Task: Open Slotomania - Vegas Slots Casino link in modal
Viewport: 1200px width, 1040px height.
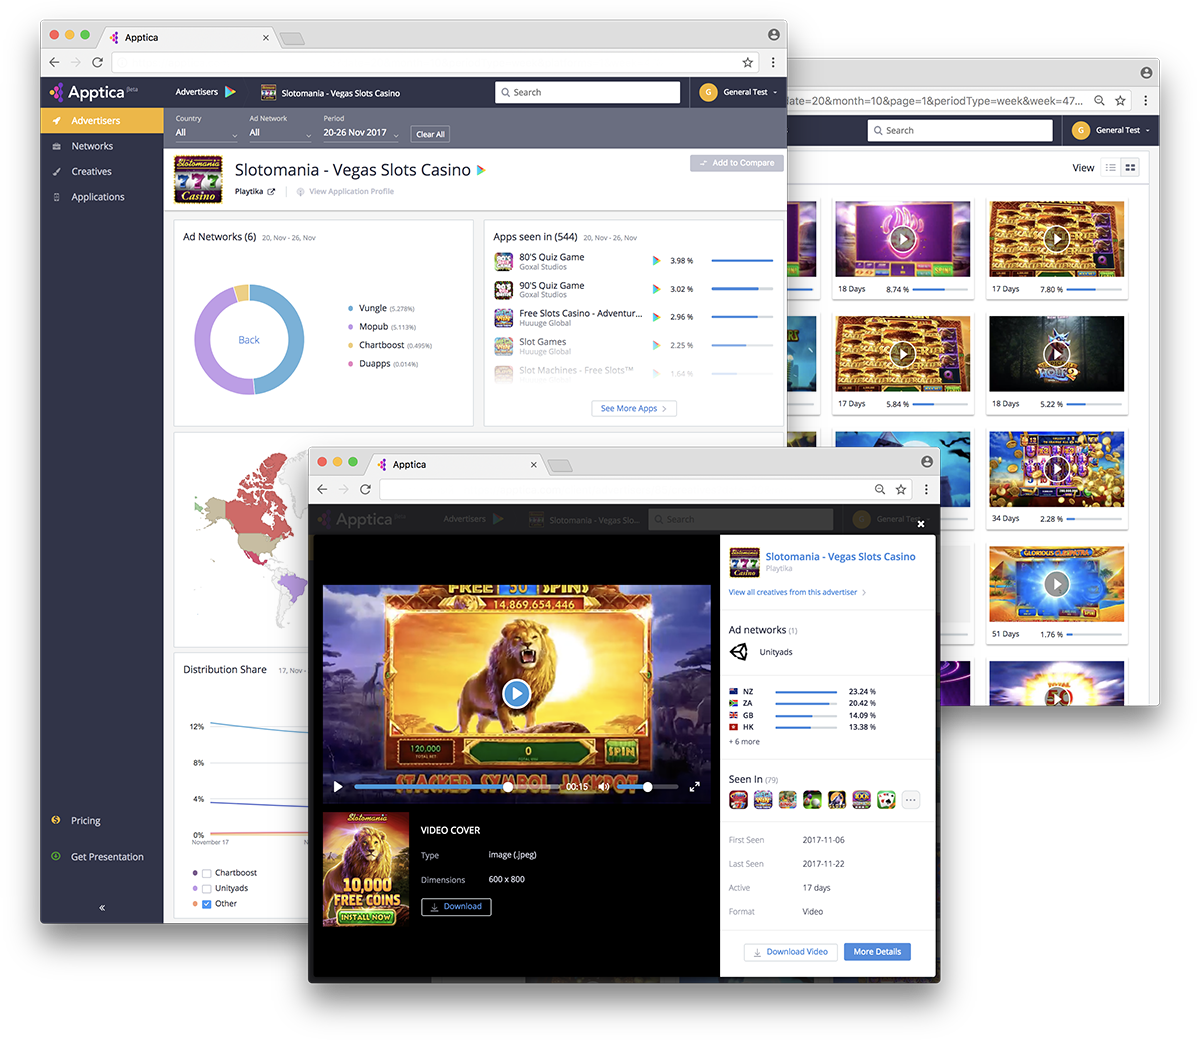Action: [x=840, y=557]
